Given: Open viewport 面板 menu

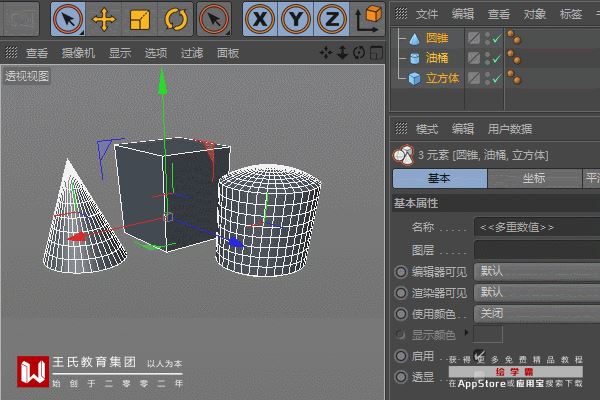Looking at the screenshot, I should coord(228,53).
